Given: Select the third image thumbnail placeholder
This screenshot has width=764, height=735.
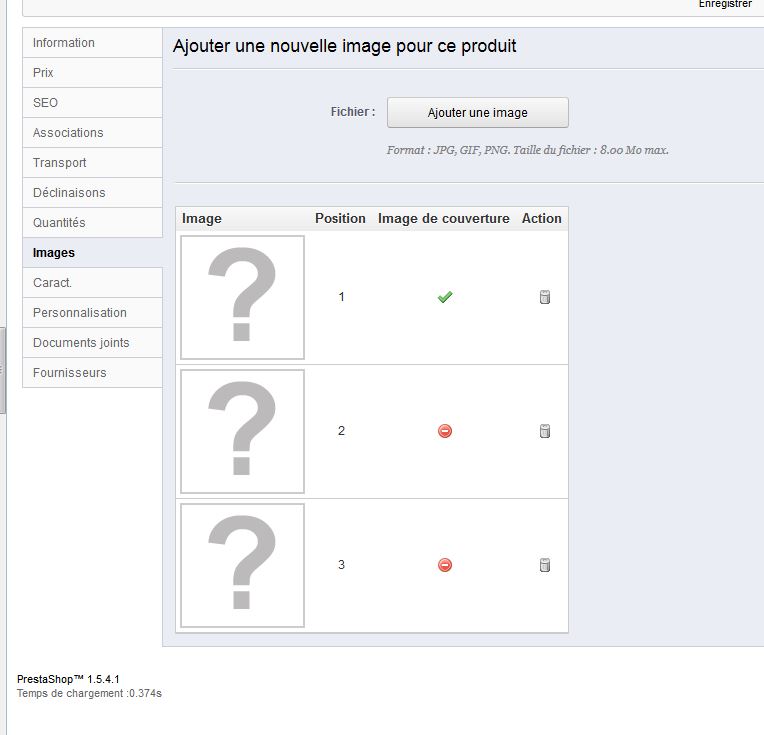Looking at the screenshot, I should [x=242, y=565].
